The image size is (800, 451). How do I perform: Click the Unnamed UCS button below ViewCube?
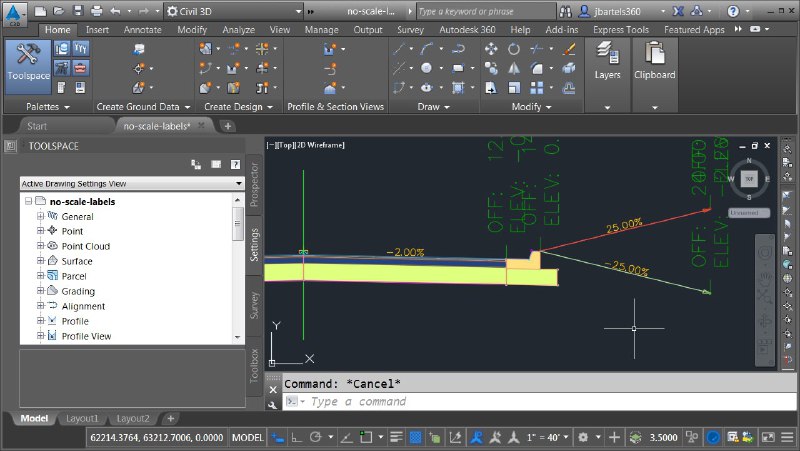pos(748,212)
